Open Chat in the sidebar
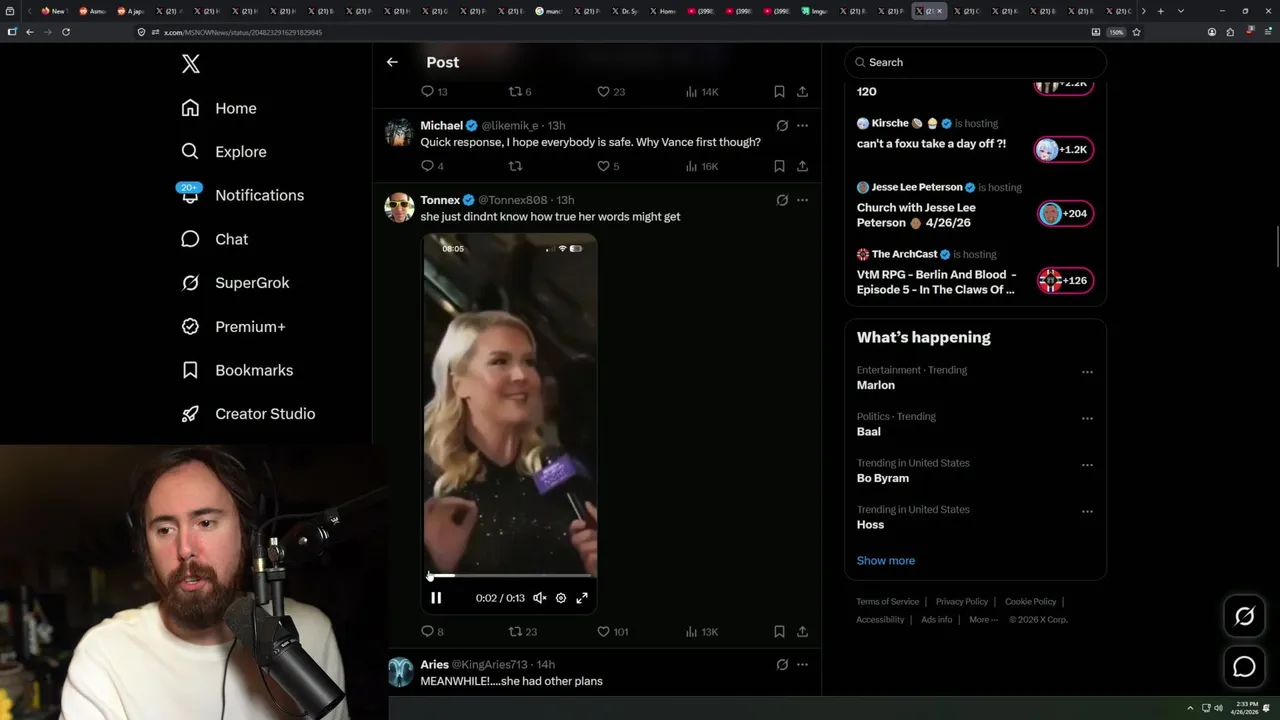Screen dimensions: 1280x720 click(214, 239)
